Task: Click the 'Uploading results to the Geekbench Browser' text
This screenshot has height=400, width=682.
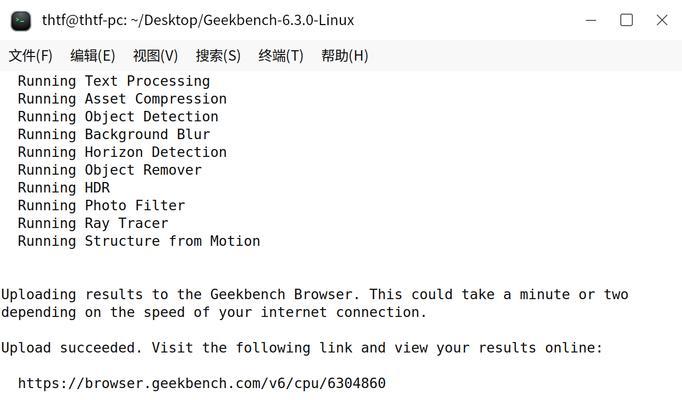Action: click(180, 294)
